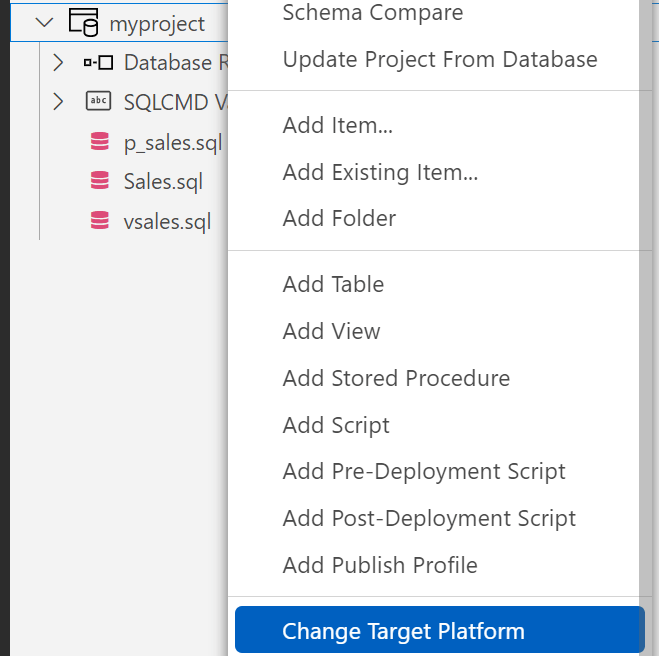Select Add Folder in the menu
Screen dimensions: 659x656
click(339, 218)
